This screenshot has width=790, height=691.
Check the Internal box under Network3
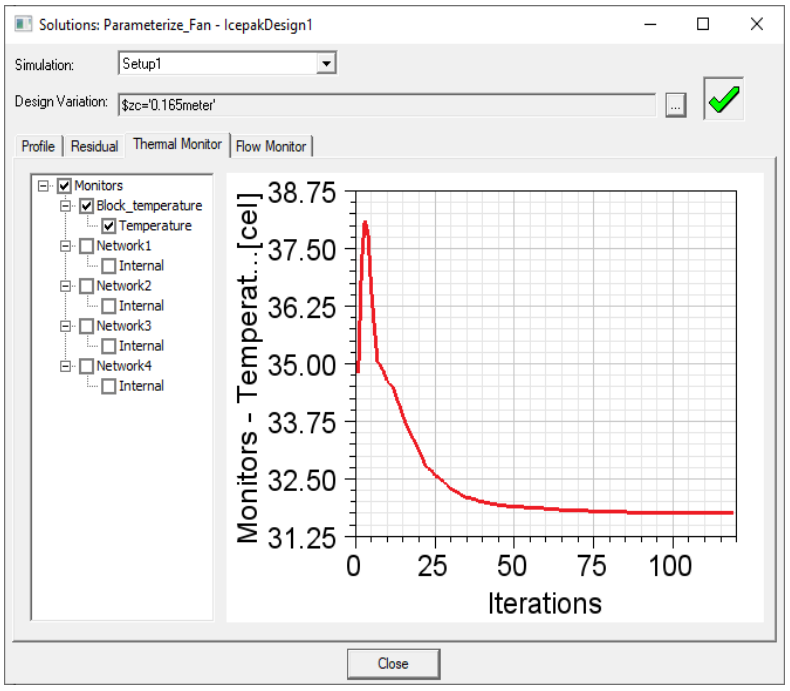pyautogui.click(x=109, y=346)
